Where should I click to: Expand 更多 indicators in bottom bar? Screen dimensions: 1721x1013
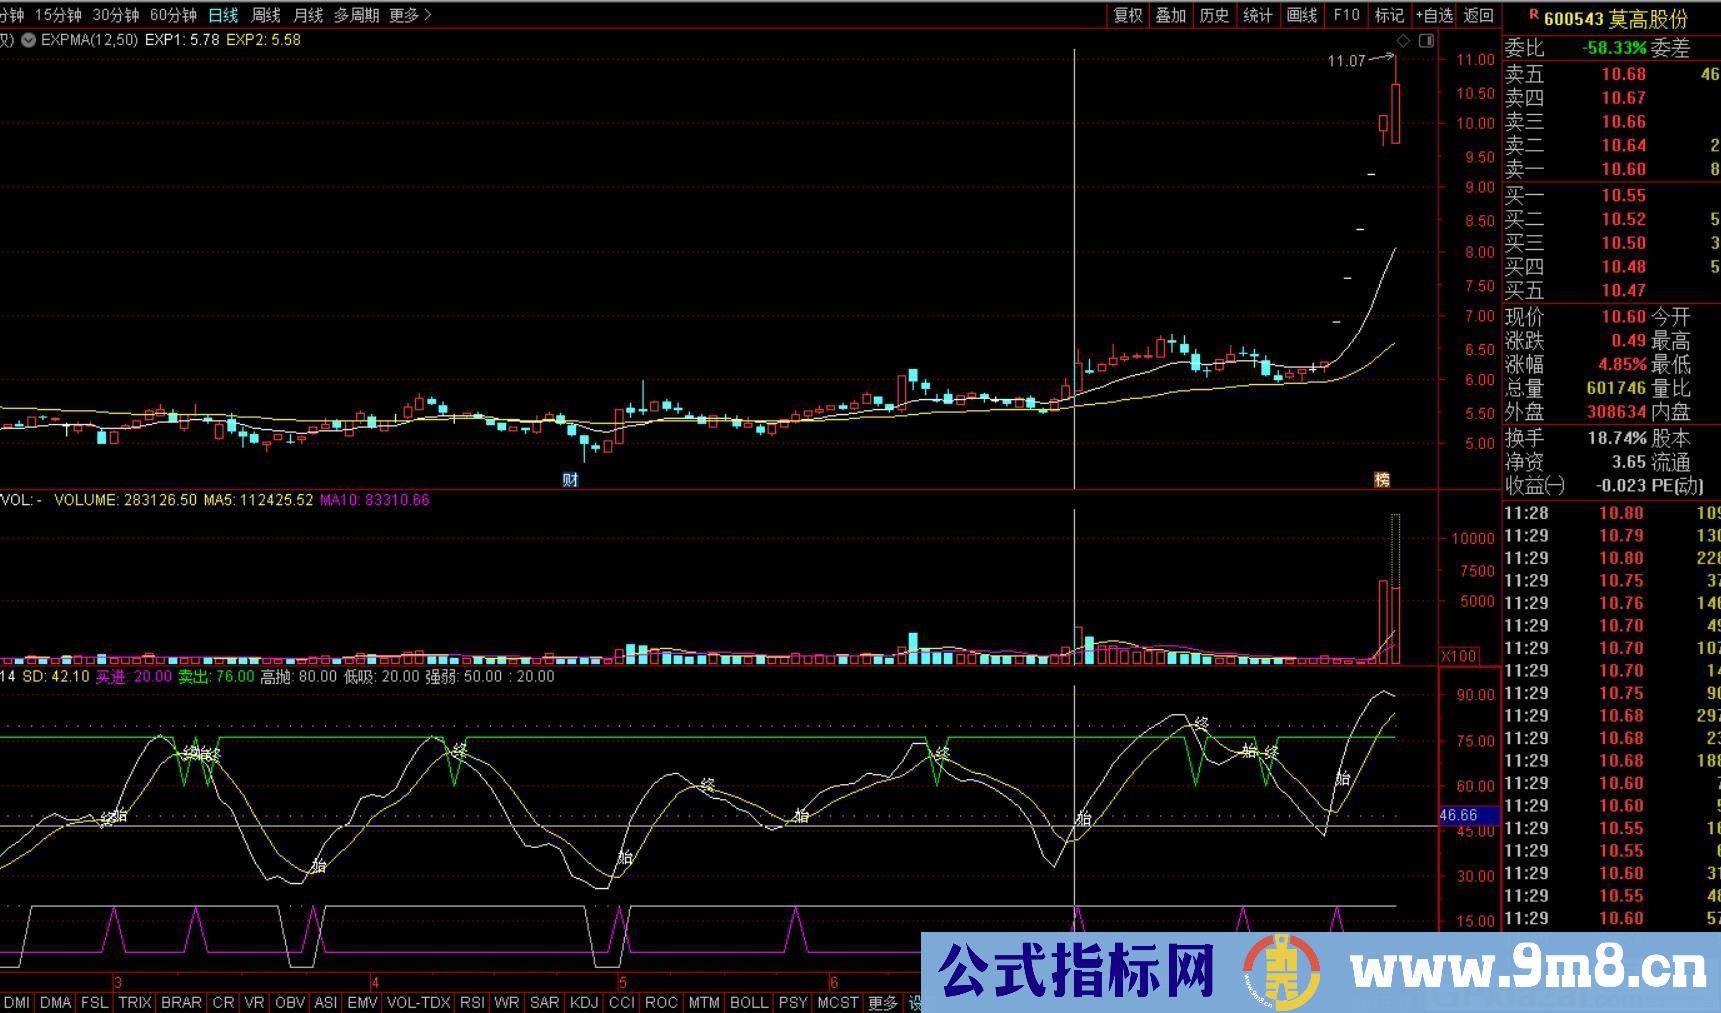[882, 1002]
